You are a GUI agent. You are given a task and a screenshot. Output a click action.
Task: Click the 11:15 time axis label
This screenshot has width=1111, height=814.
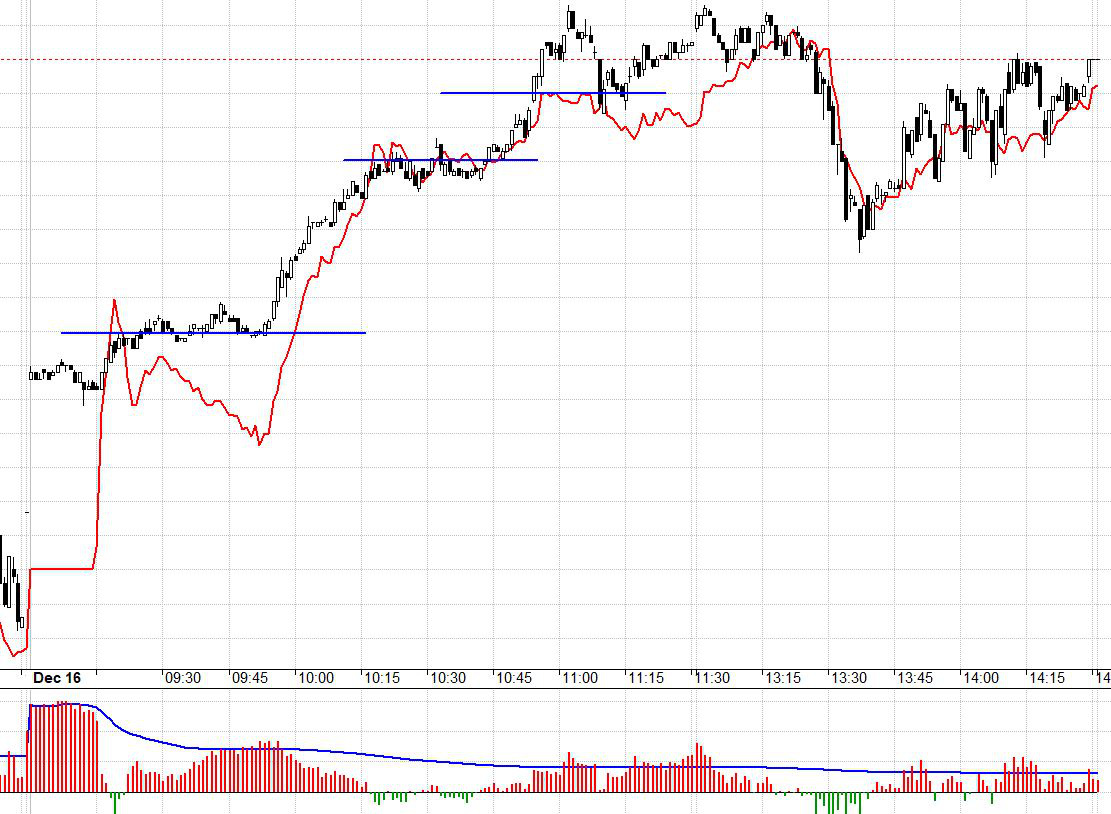pos(646,678)
